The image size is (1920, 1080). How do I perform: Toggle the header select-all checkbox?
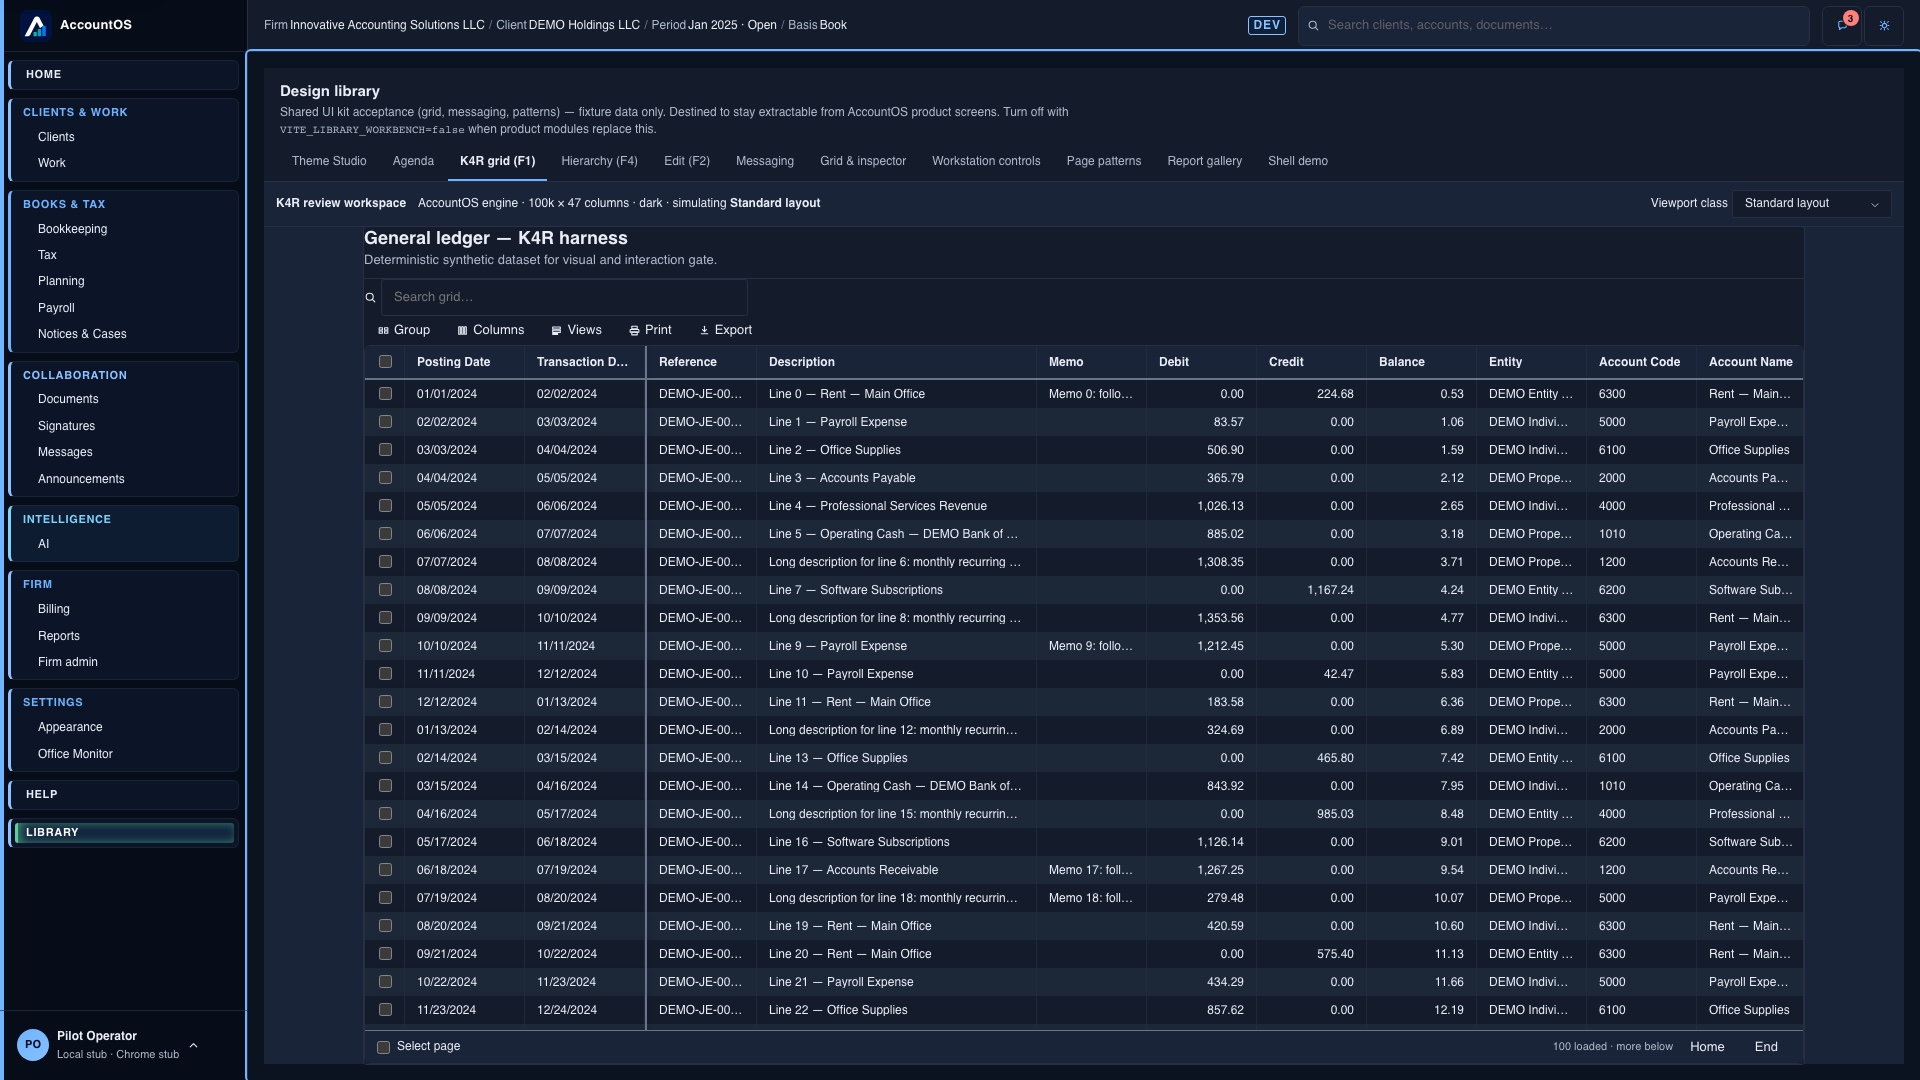(x=385, y=362)
